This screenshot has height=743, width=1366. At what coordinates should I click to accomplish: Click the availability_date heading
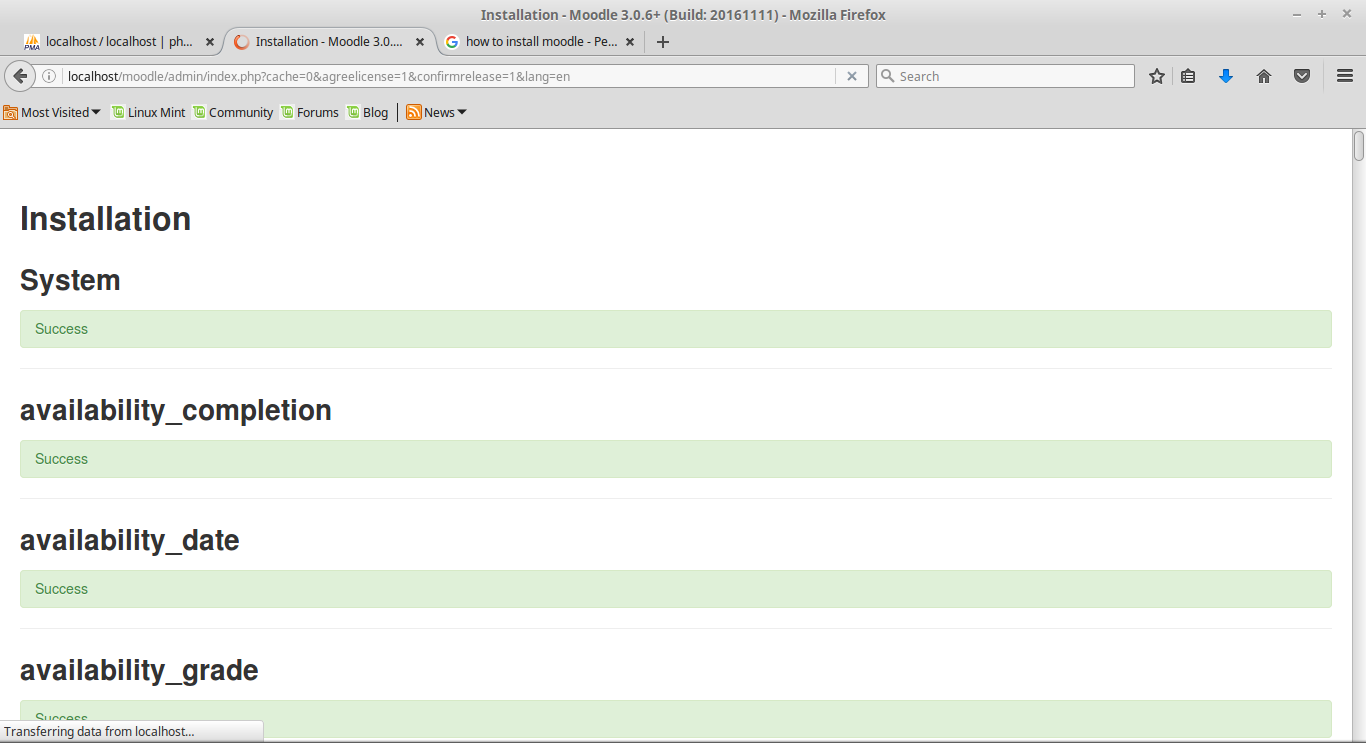coord(130,540)
